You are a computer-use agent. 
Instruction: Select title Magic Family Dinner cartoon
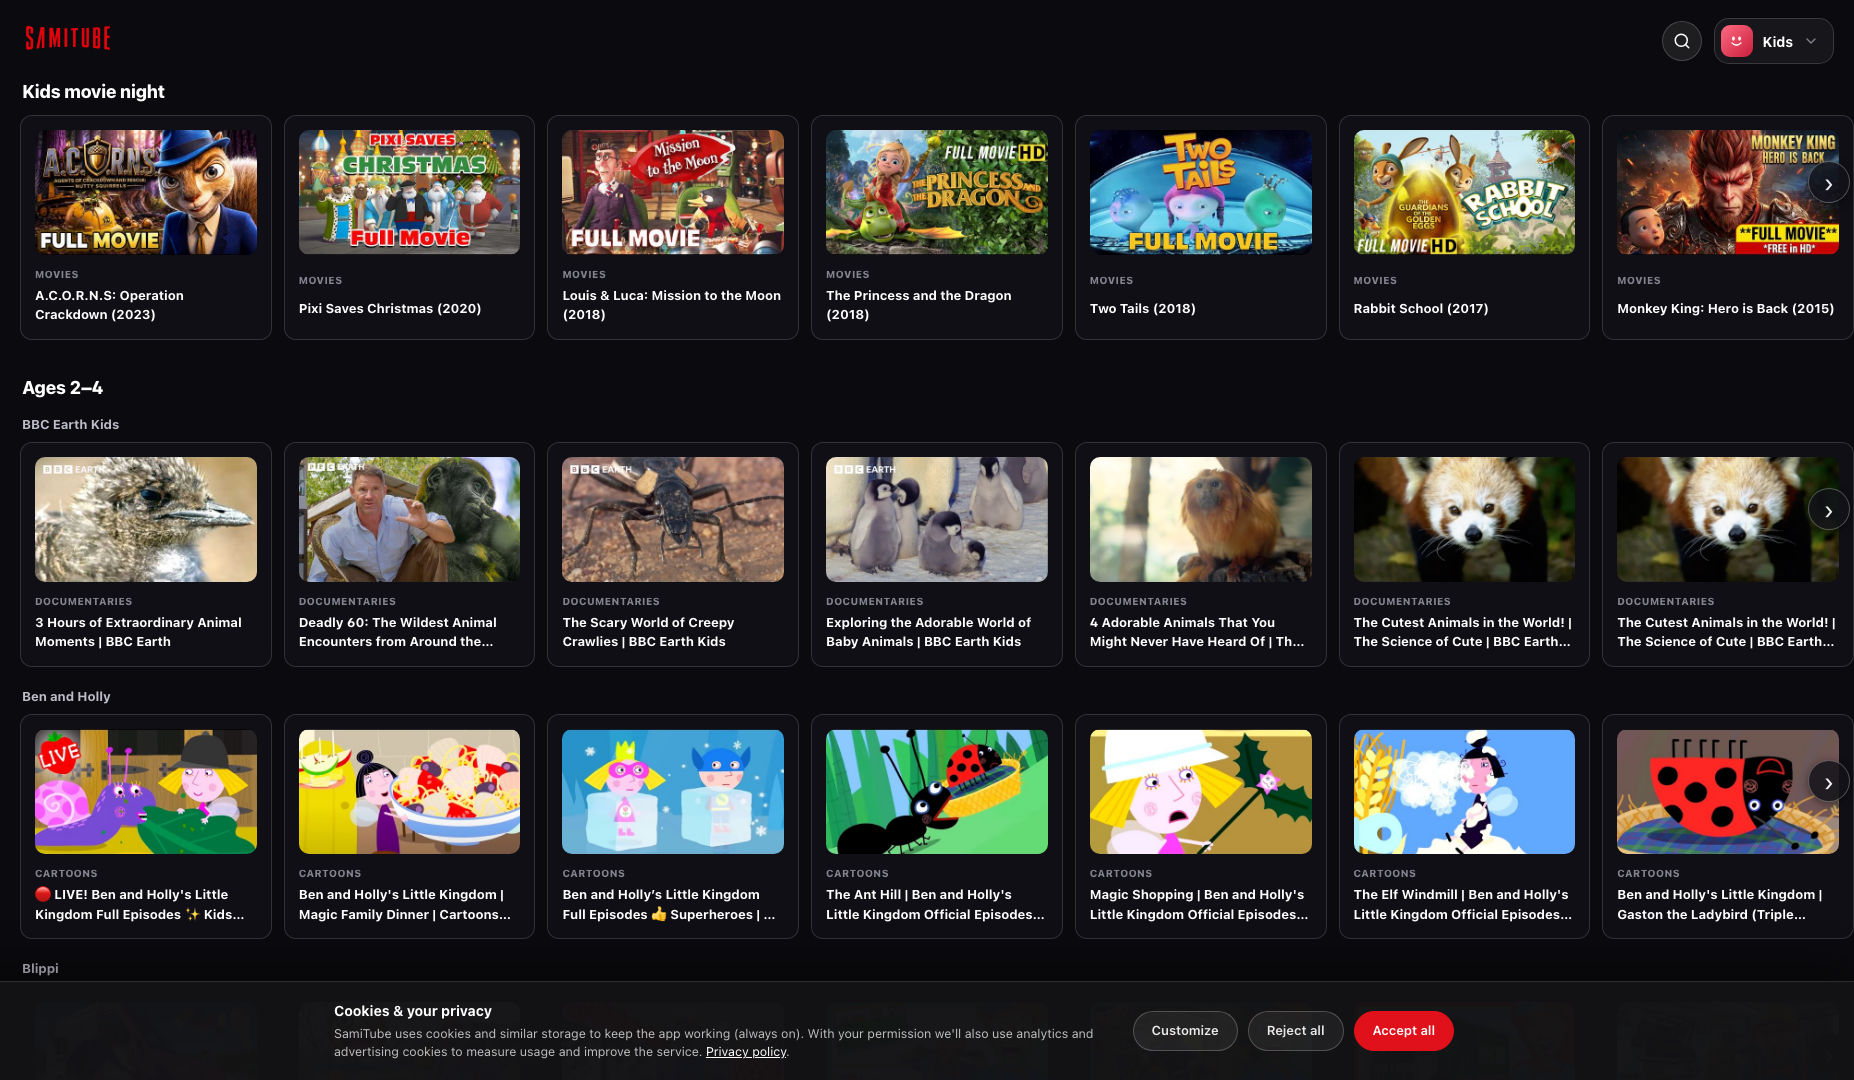(405, 905)
